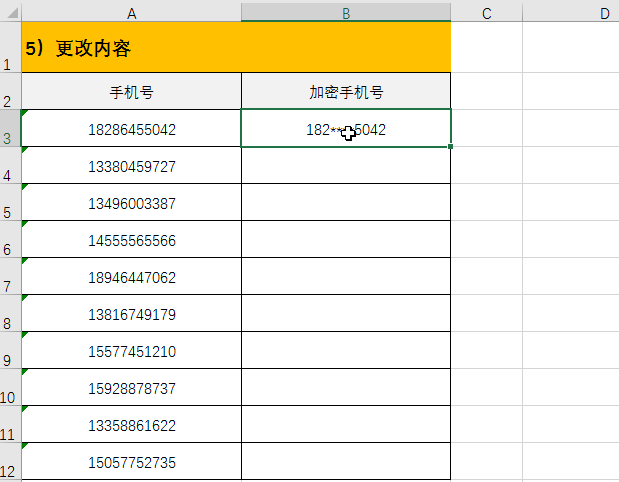Select column D header
This screenshot has height=482, width=619.
(571, 13)
